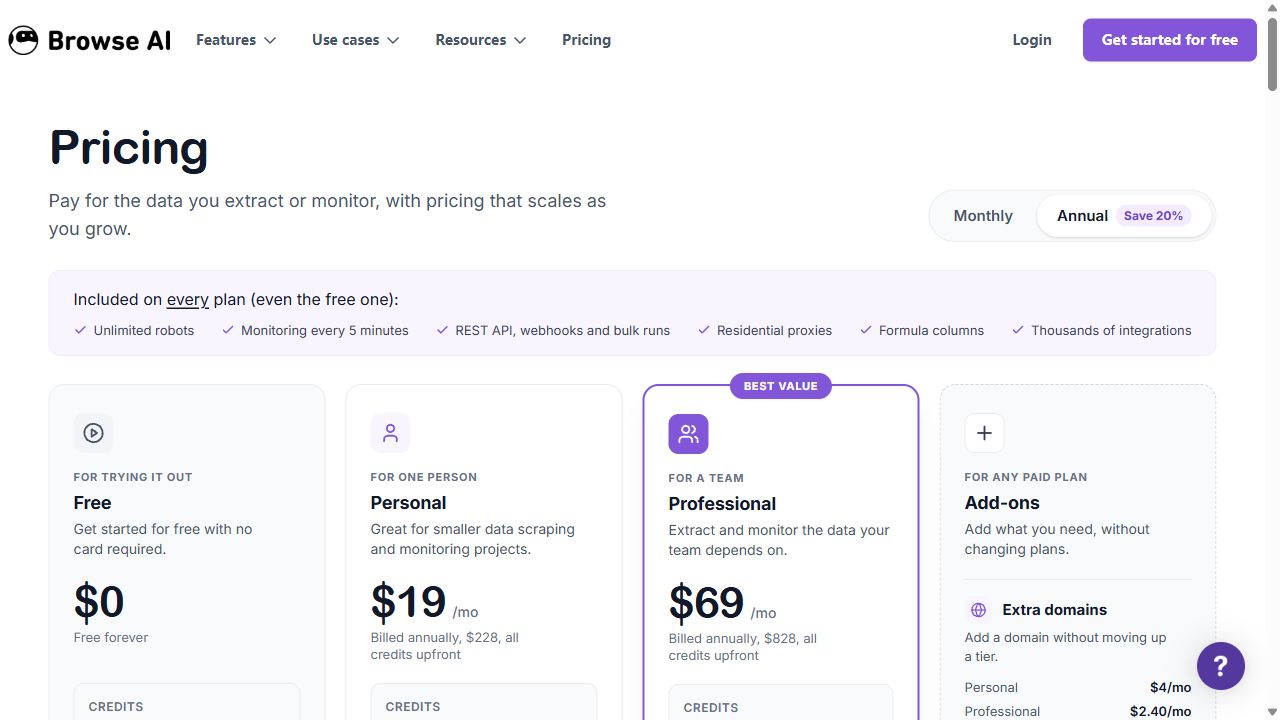Click the scrollbar up arrow

point(1272,8)
